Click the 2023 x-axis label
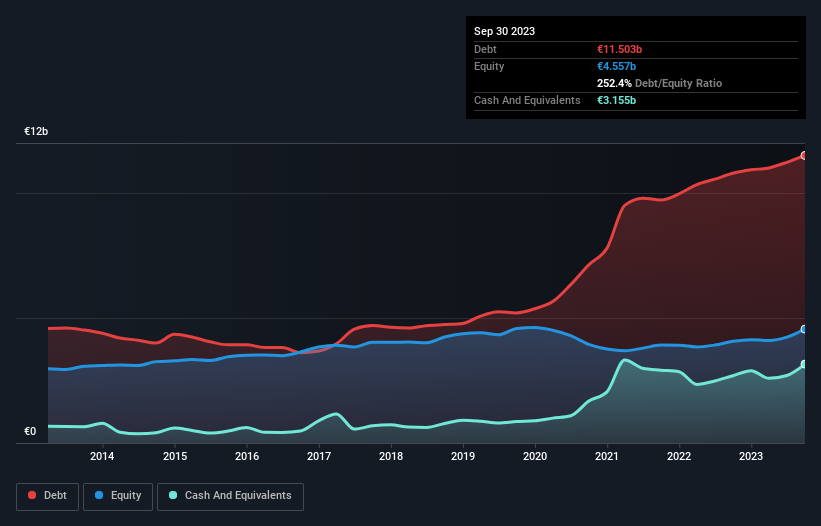This screenshot has width=821, height=526. 751,456
